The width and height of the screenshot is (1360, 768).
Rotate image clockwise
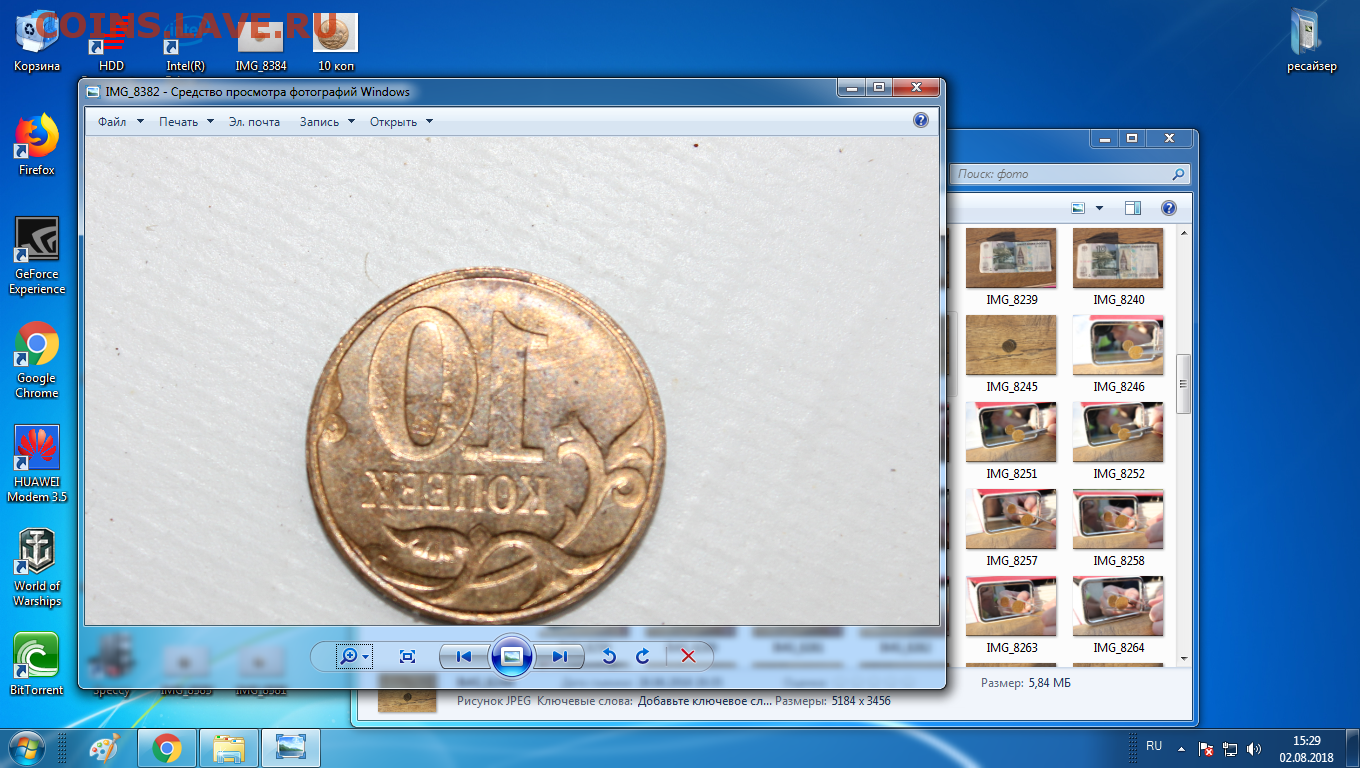coord(643,656)
